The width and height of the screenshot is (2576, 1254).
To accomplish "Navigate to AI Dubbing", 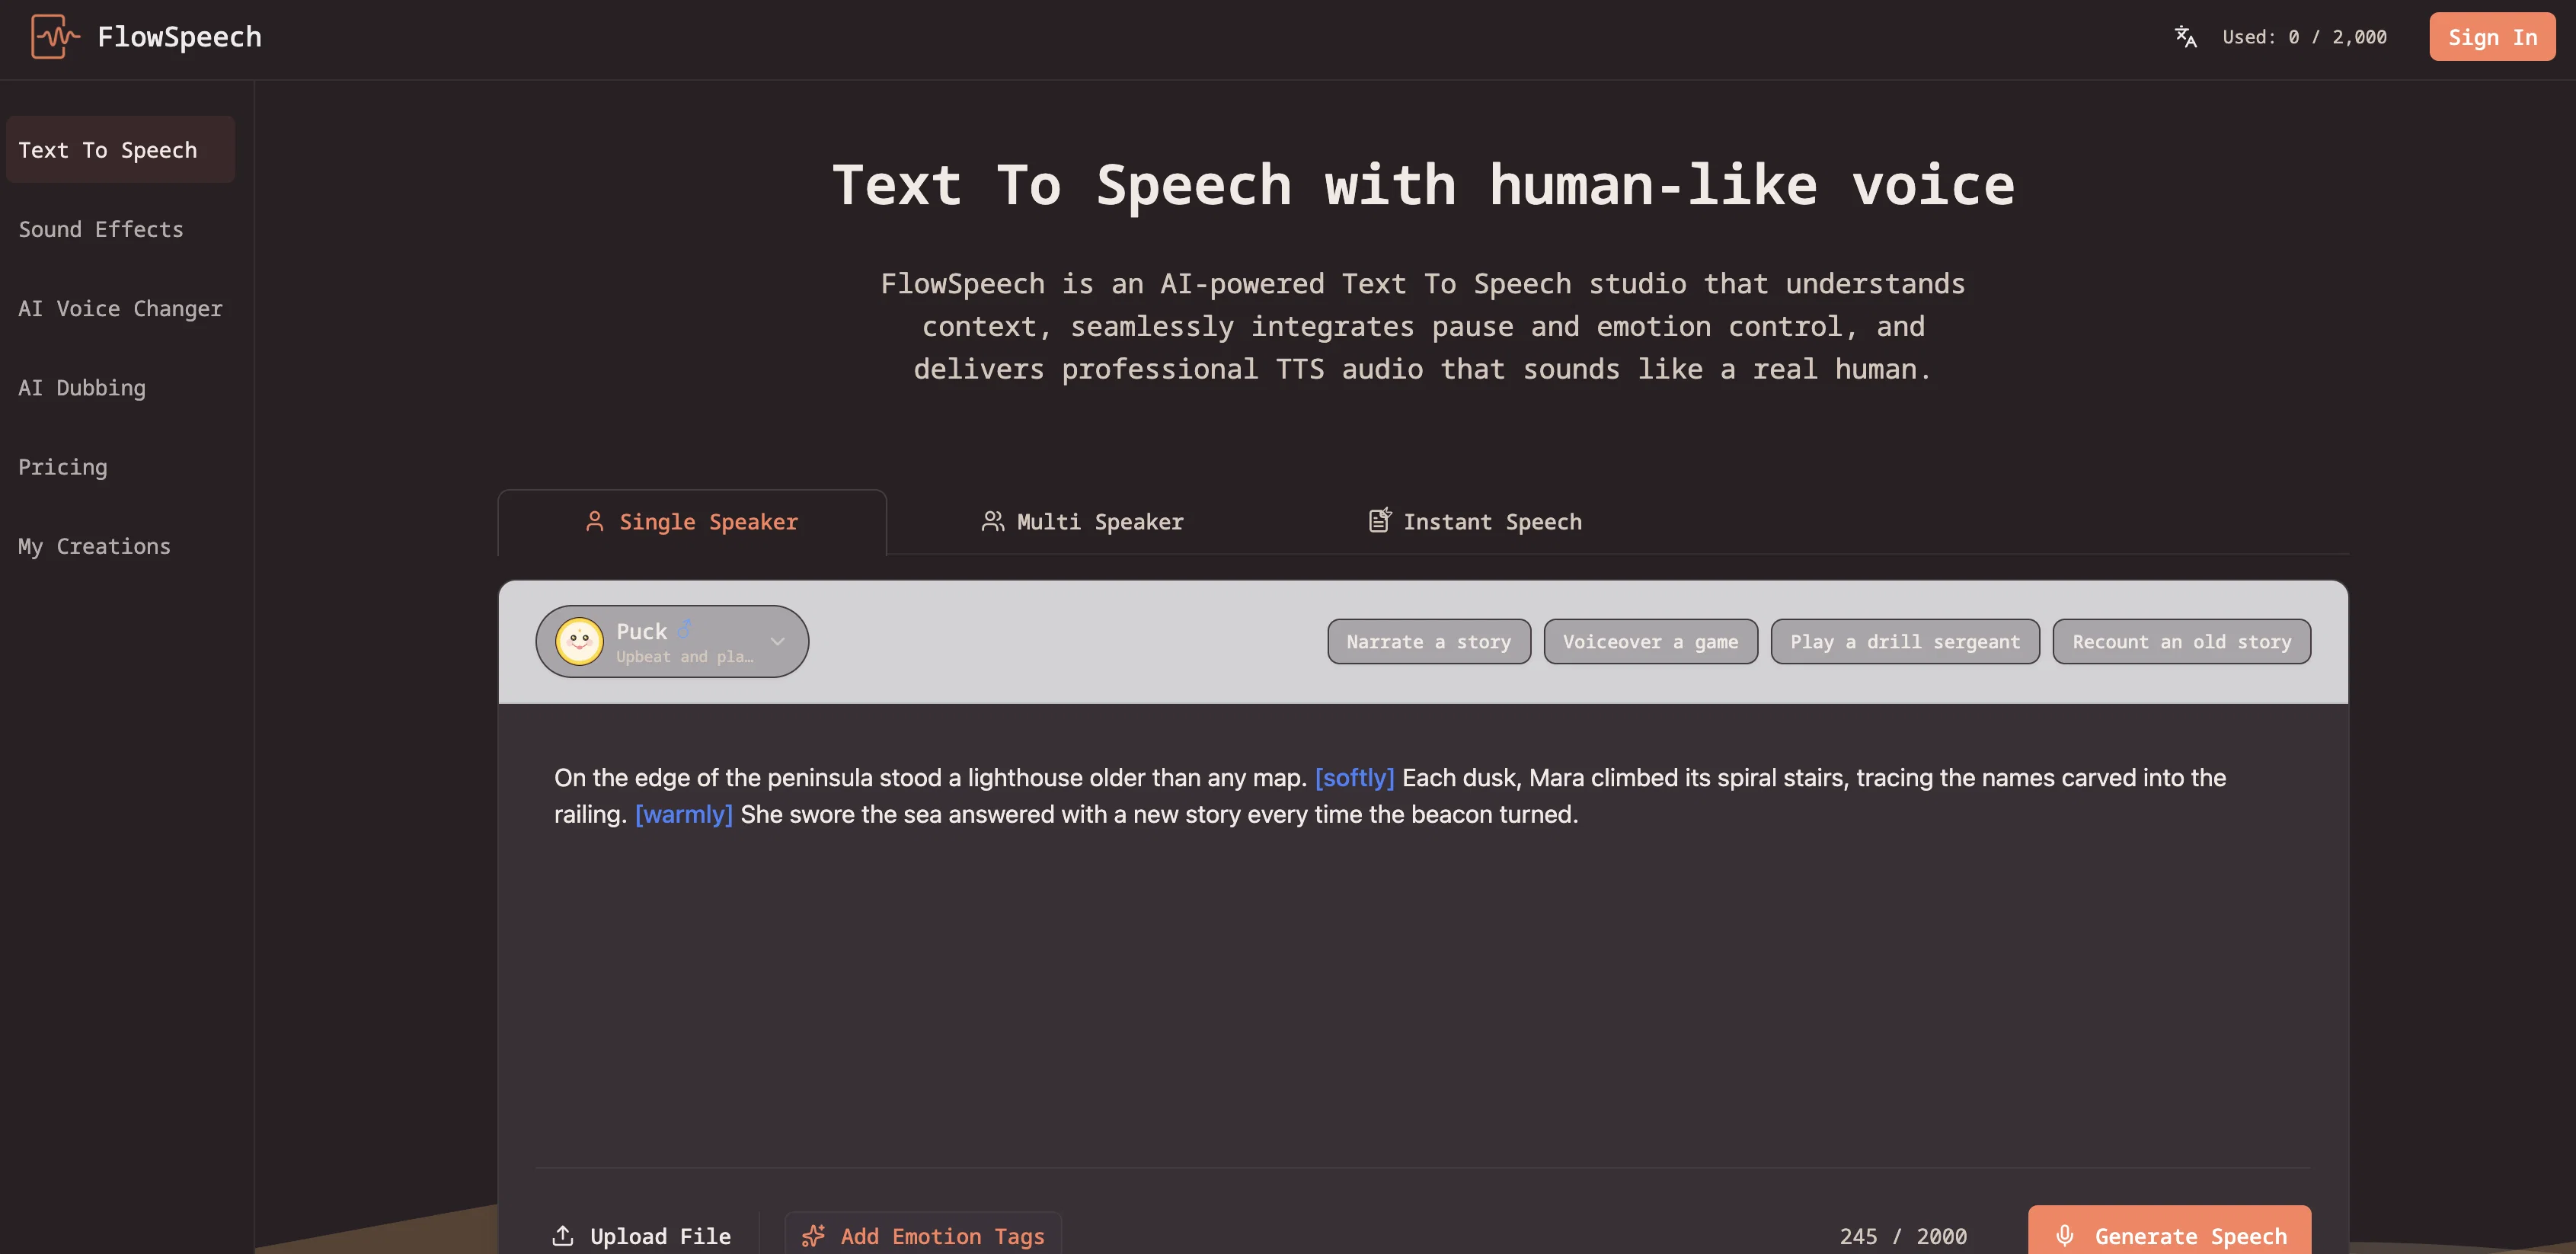I will [82, 388].
